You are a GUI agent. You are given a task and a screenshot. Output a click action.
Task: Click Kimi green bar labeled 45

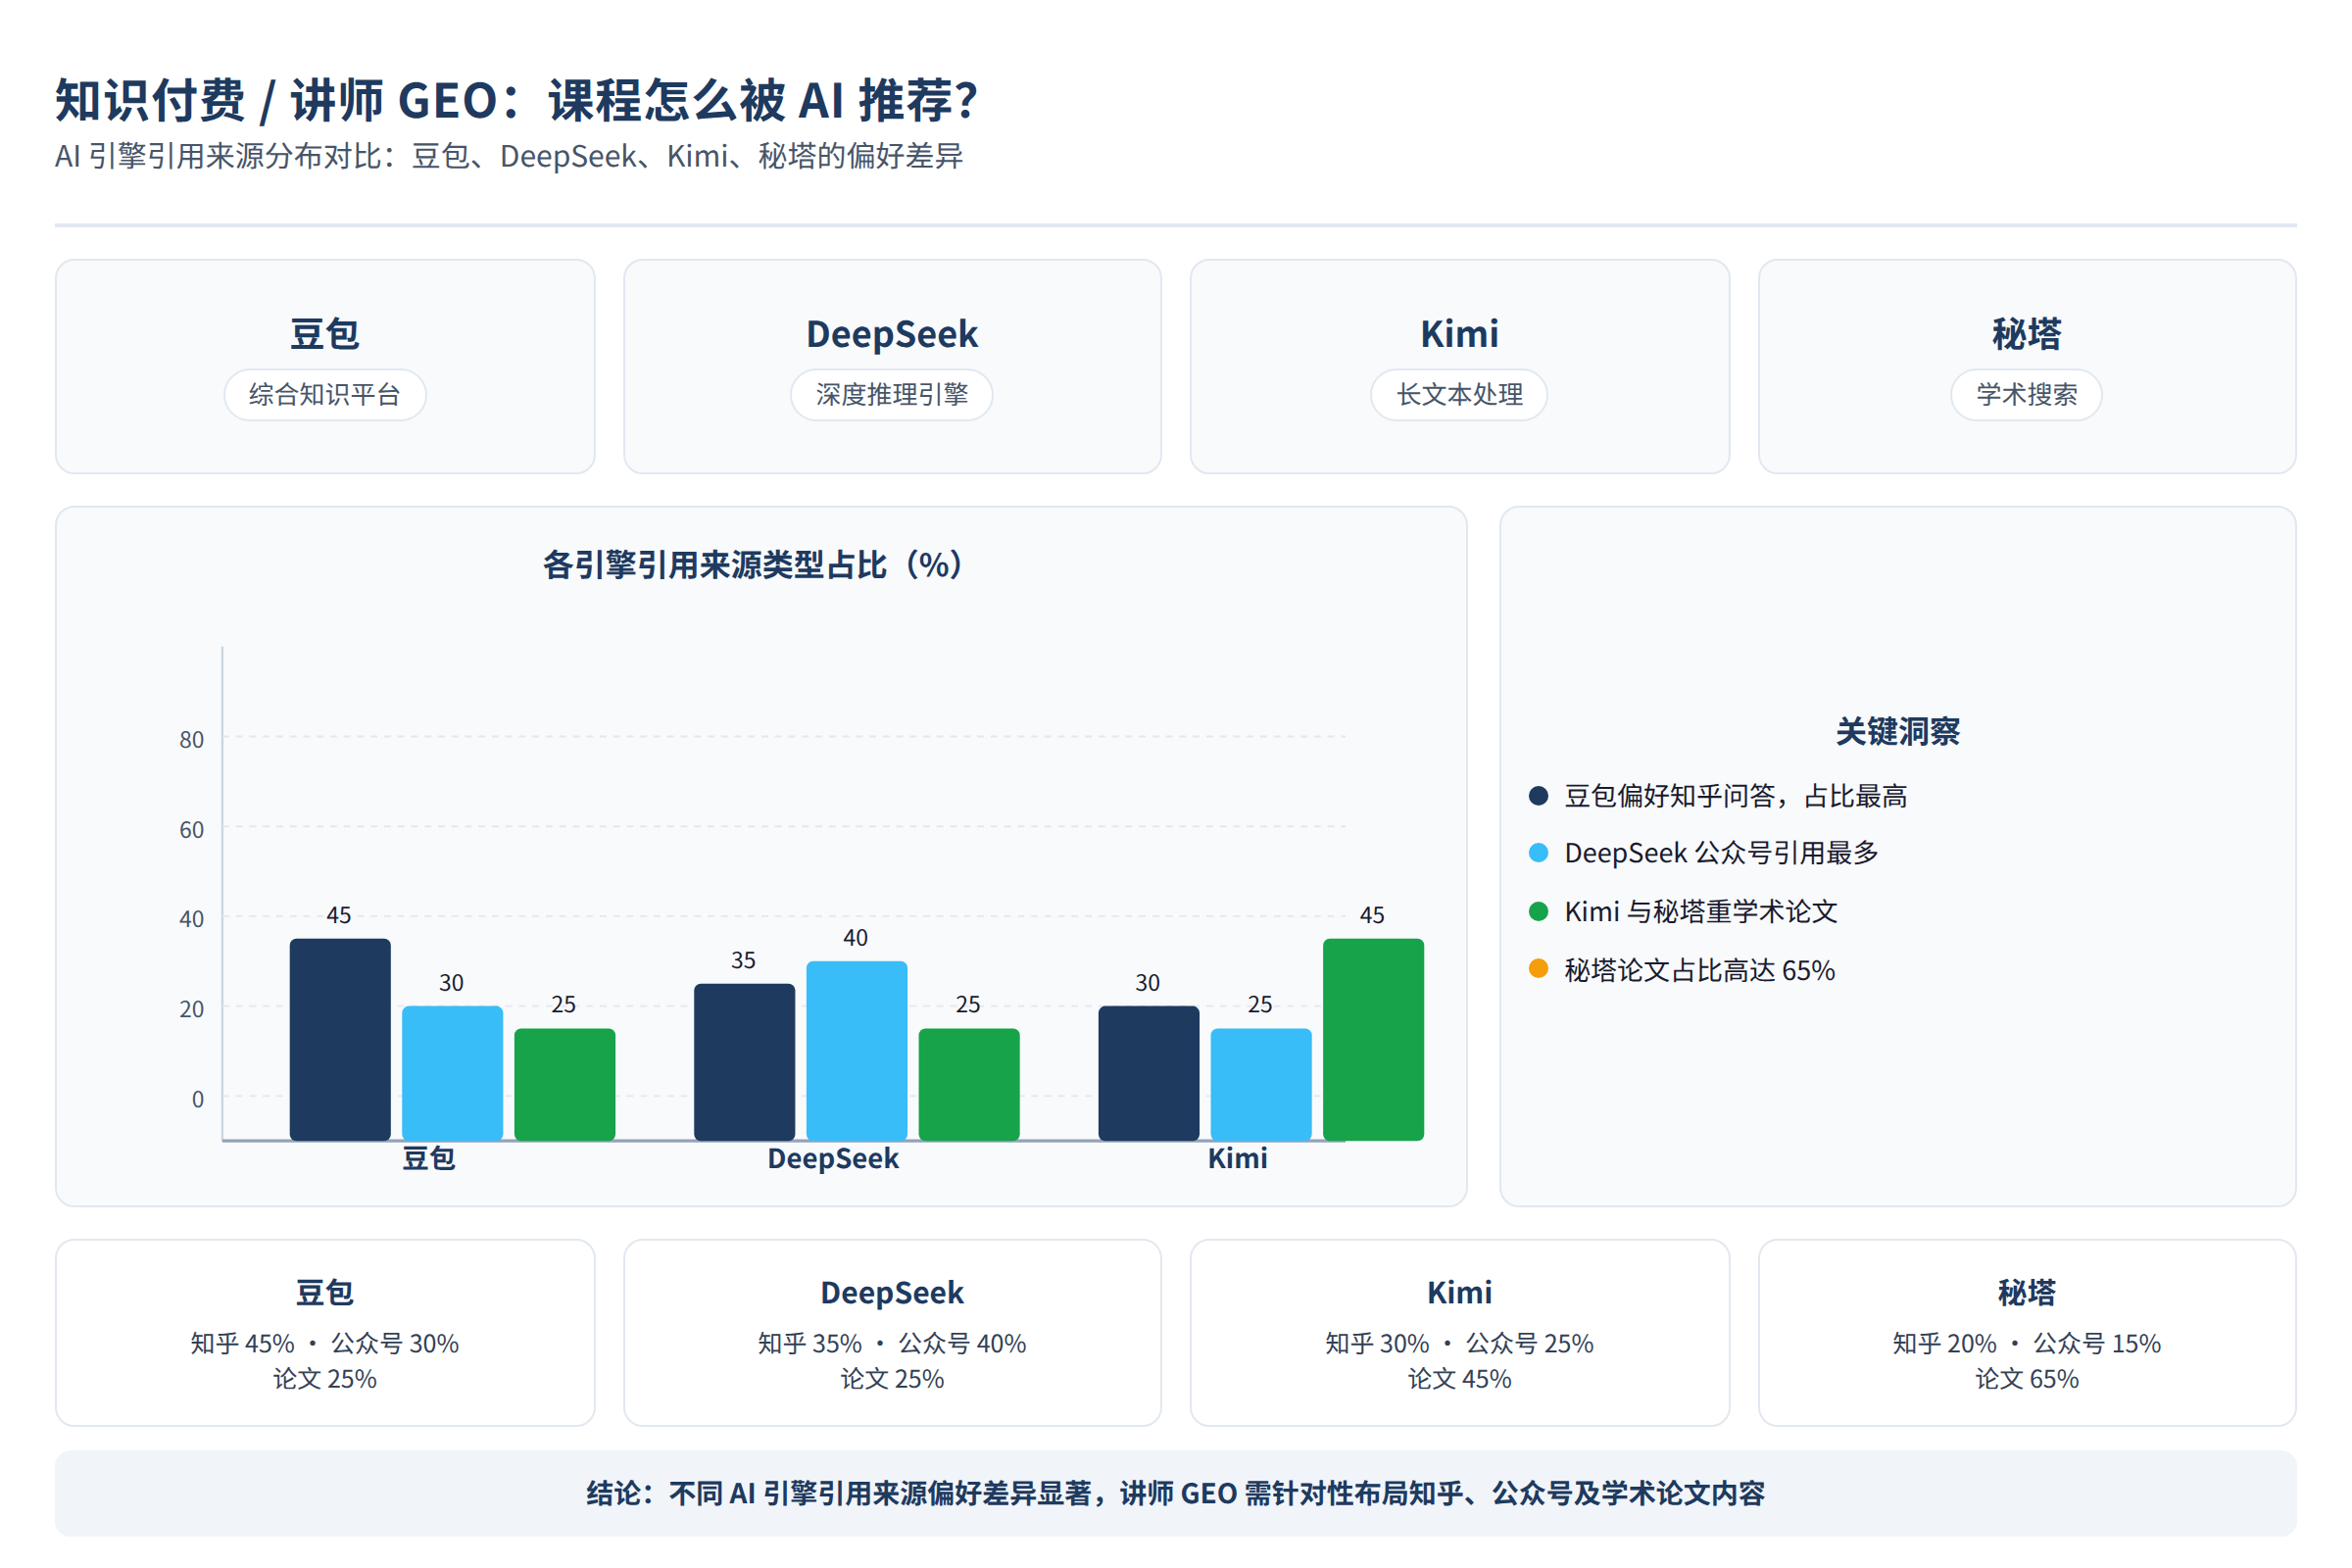click(x=1373, y=1039)
